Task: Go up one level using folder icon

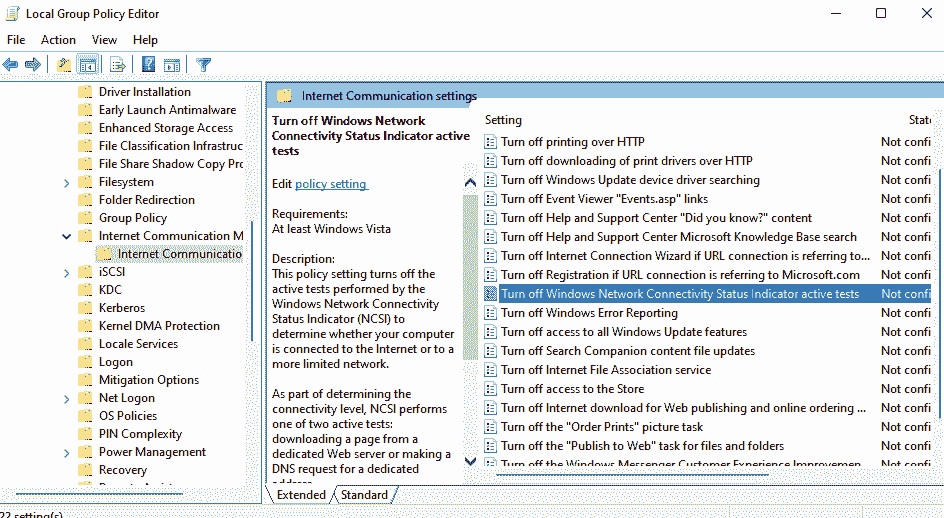Action: pos(65,65)
